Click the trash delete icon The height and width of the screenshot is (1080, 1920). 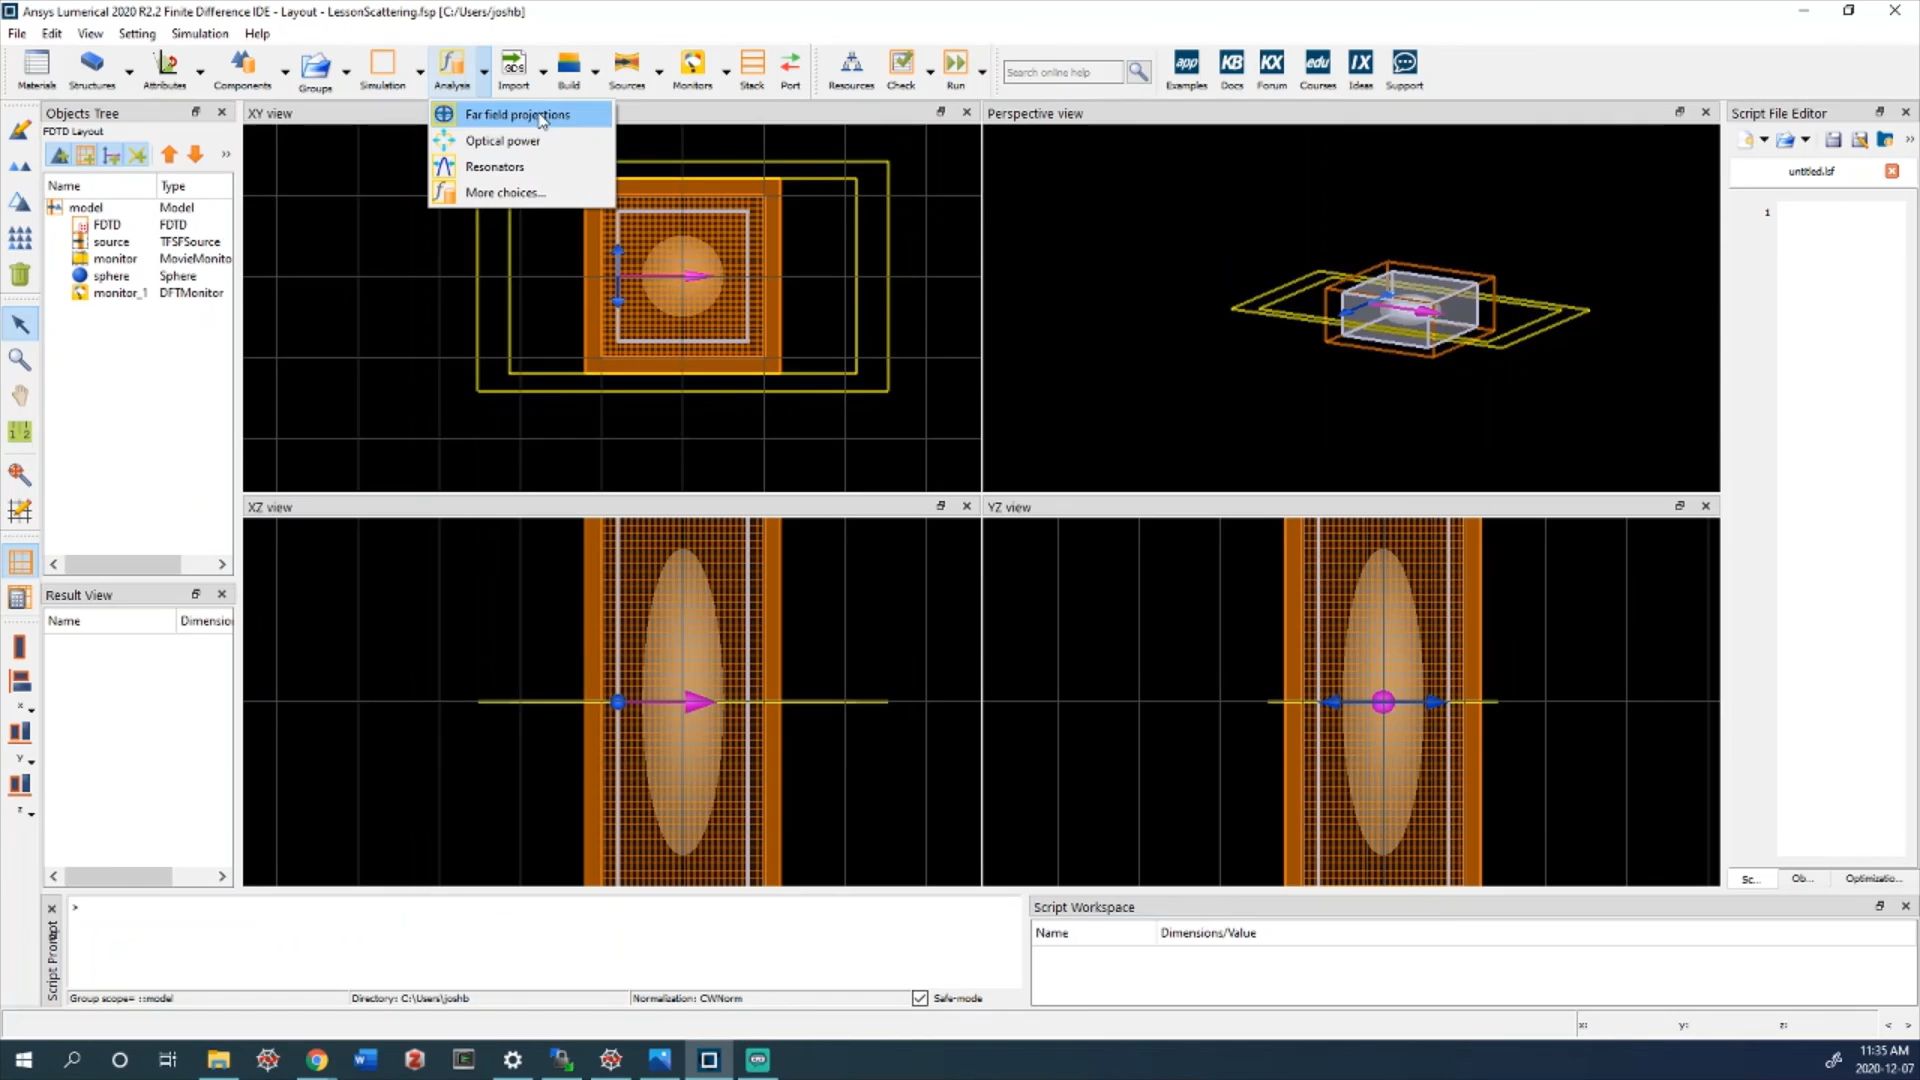point(19,274)
